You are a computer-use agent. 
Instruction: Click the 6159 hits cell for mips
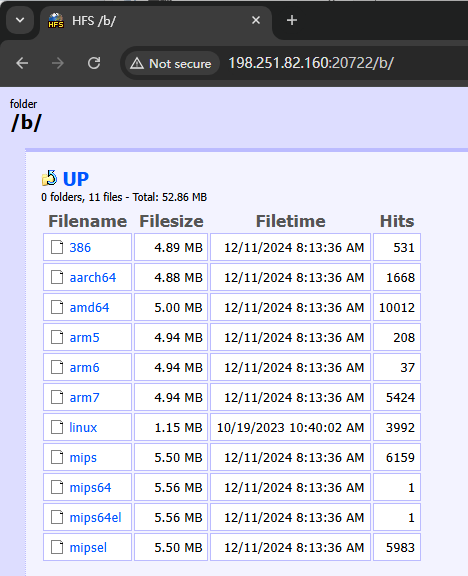tap(397, 458)
